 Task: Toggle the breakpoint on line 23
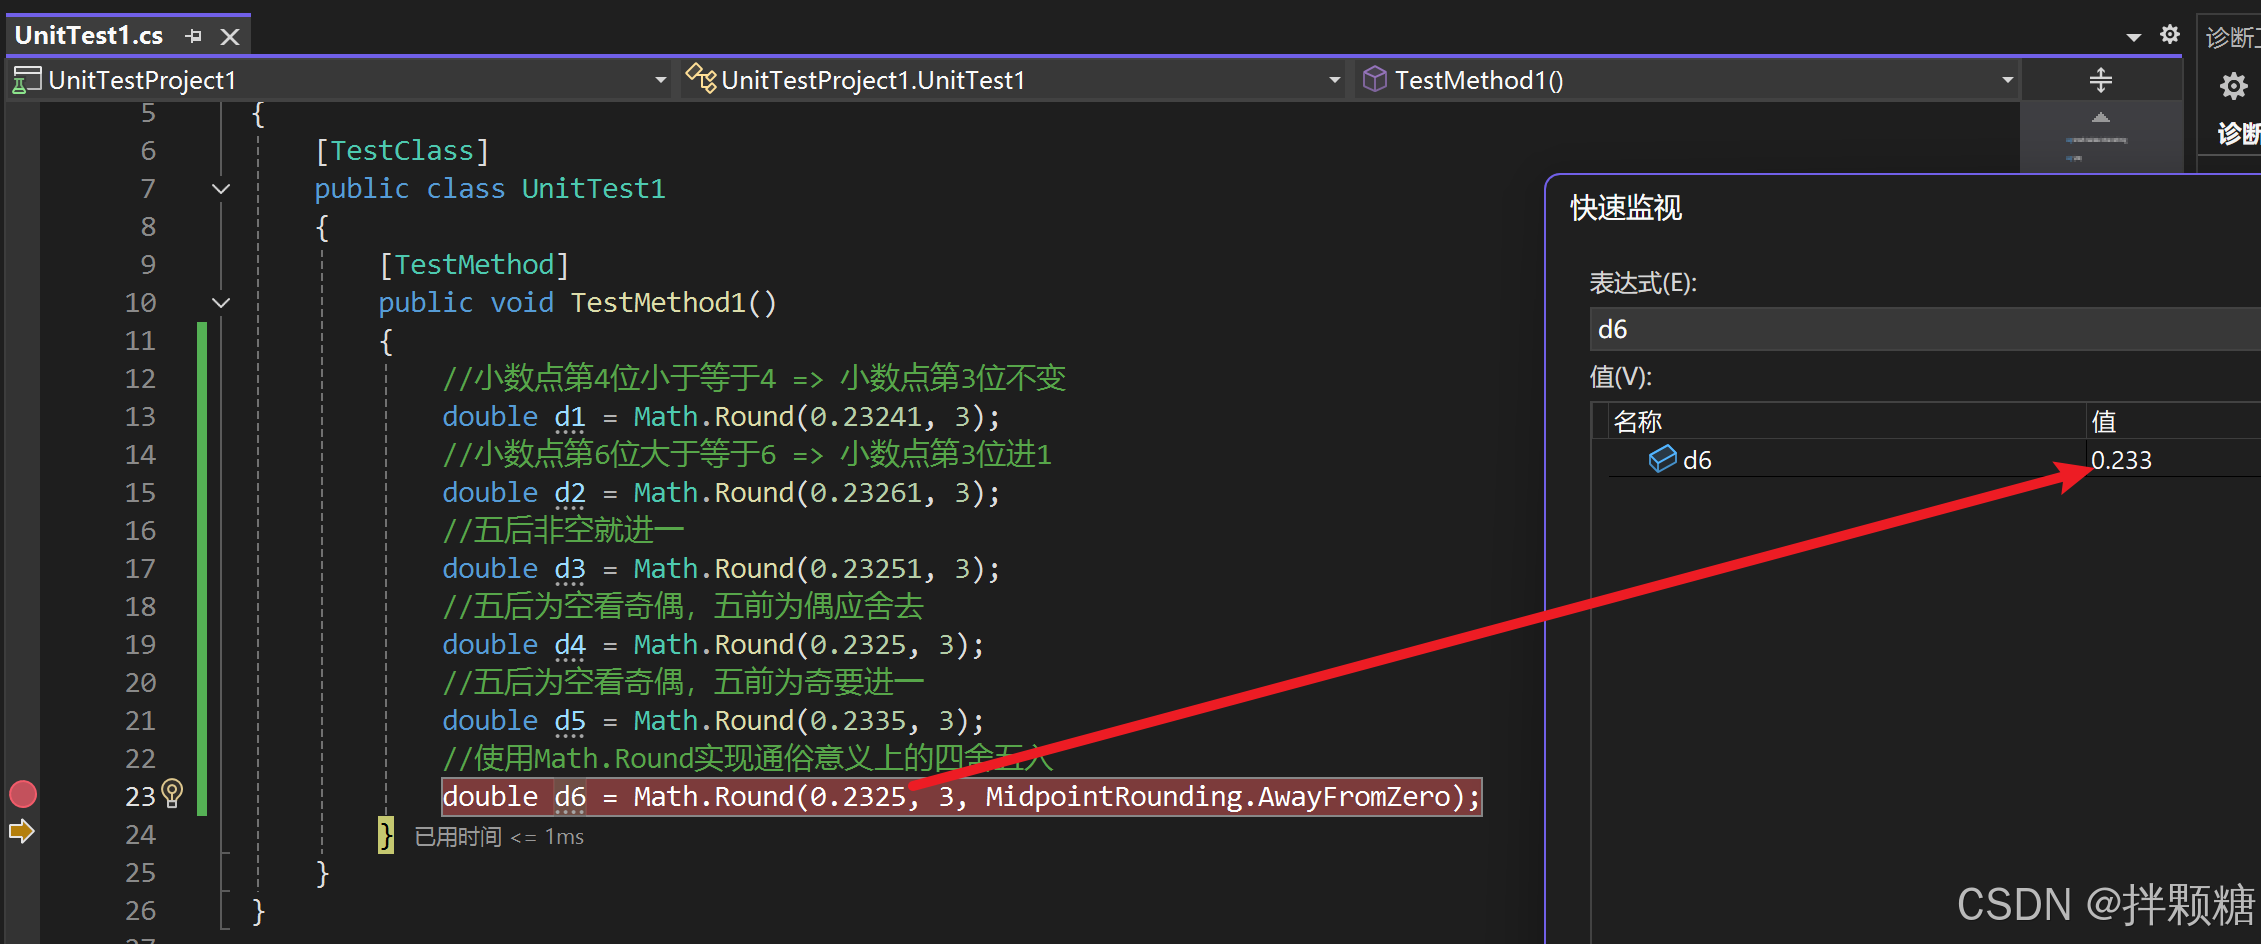(x=22, y=794)
